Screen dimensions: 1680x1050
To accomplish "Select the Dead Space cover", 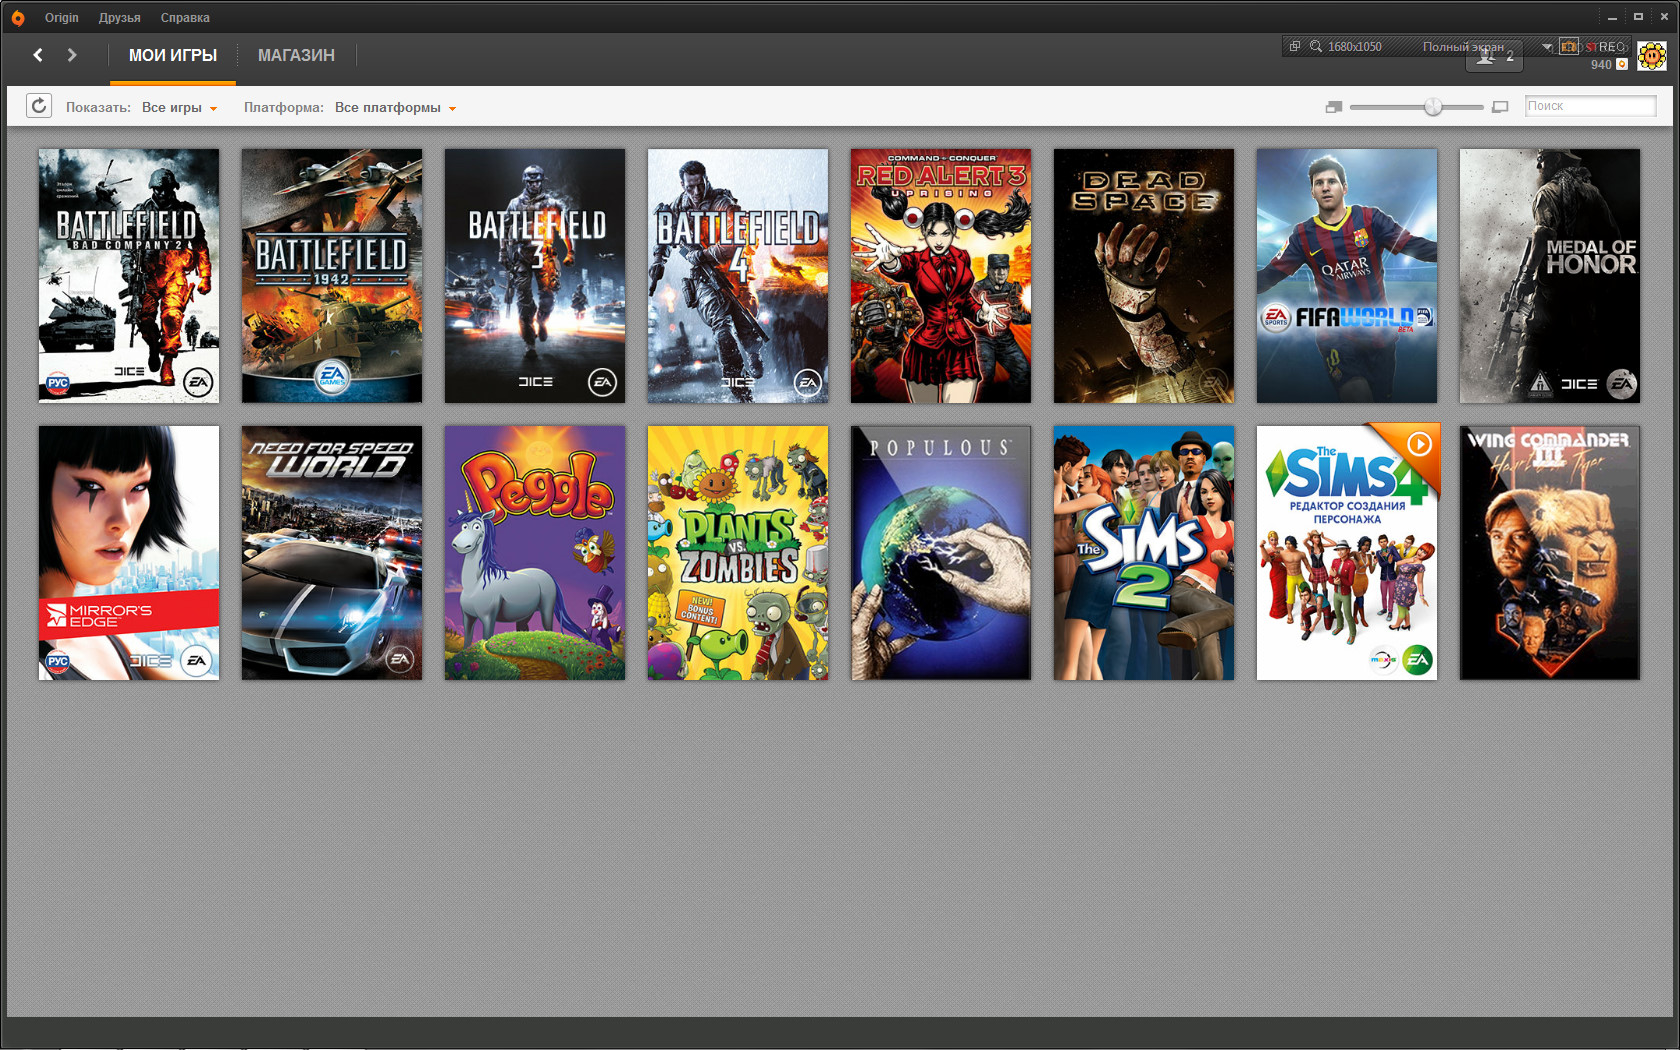I will tap(1144, 276).
